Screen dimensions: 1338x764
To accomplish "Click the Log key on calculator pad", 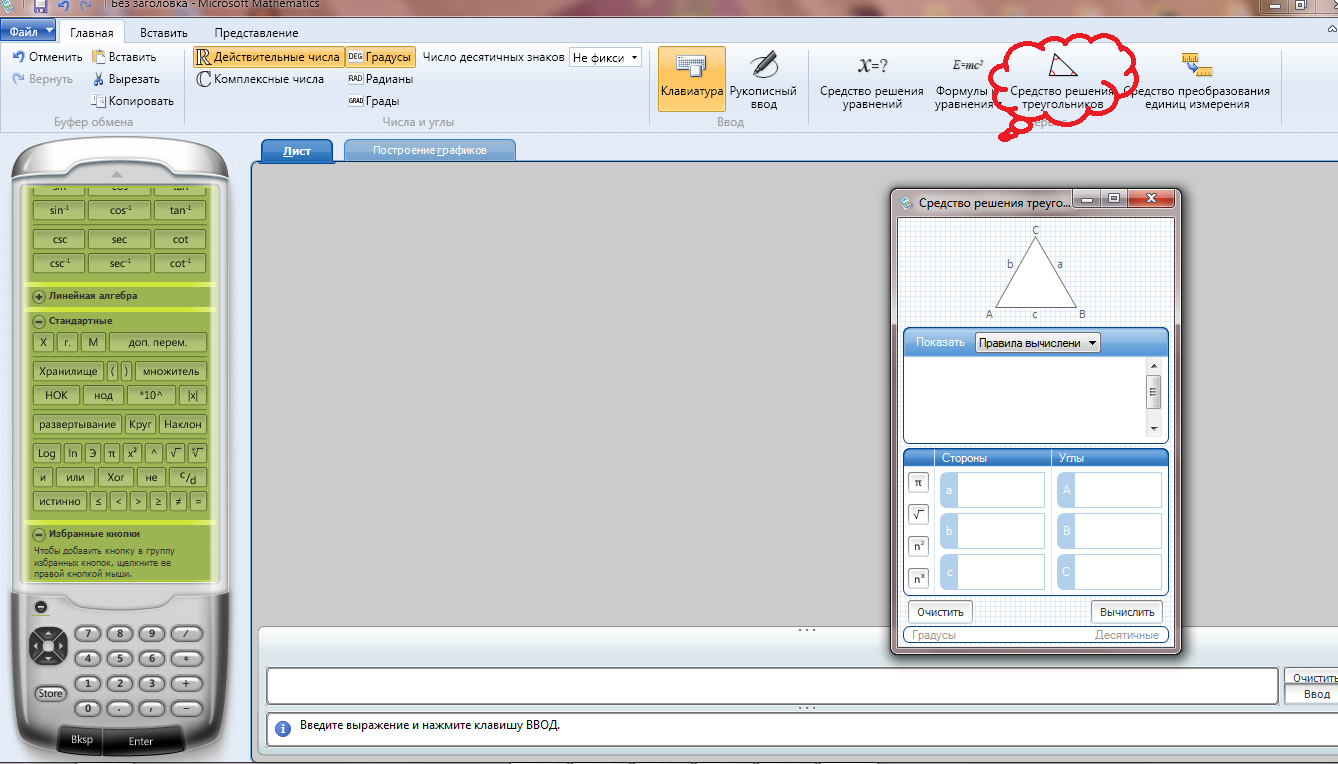I will [46, 453].
